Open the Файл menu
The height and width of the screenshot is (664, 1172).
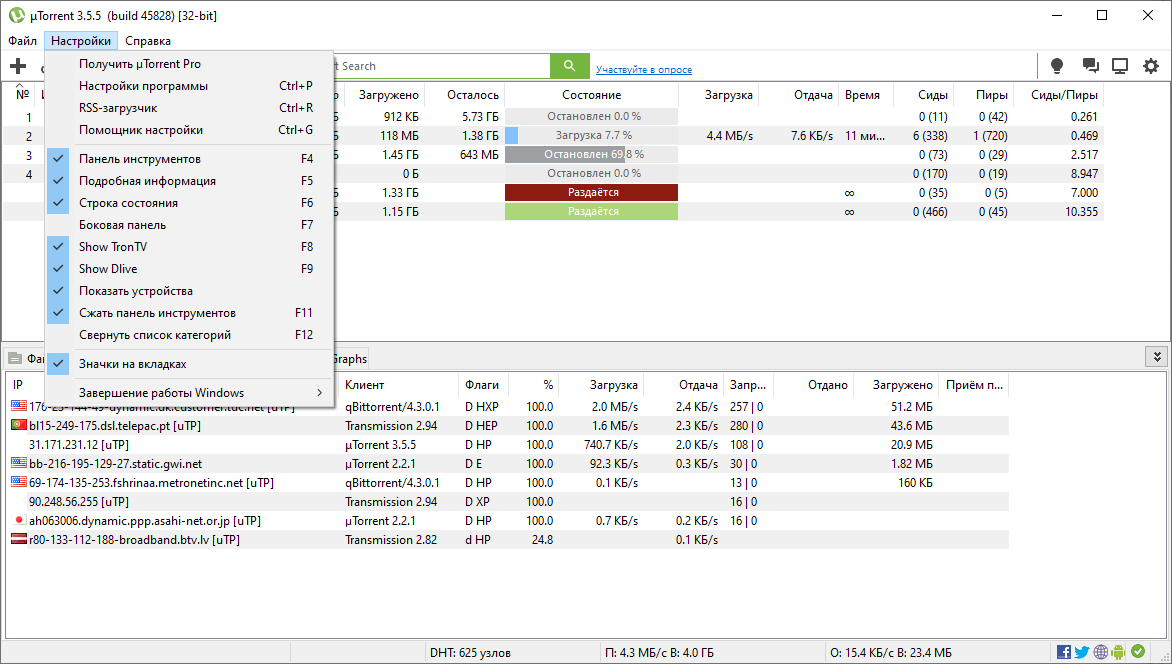point(22,41)
